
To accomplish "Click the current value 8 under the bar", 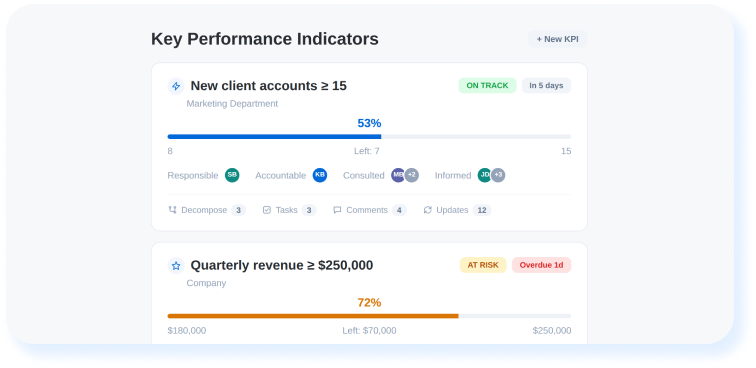I will click(x=170, y=151).
